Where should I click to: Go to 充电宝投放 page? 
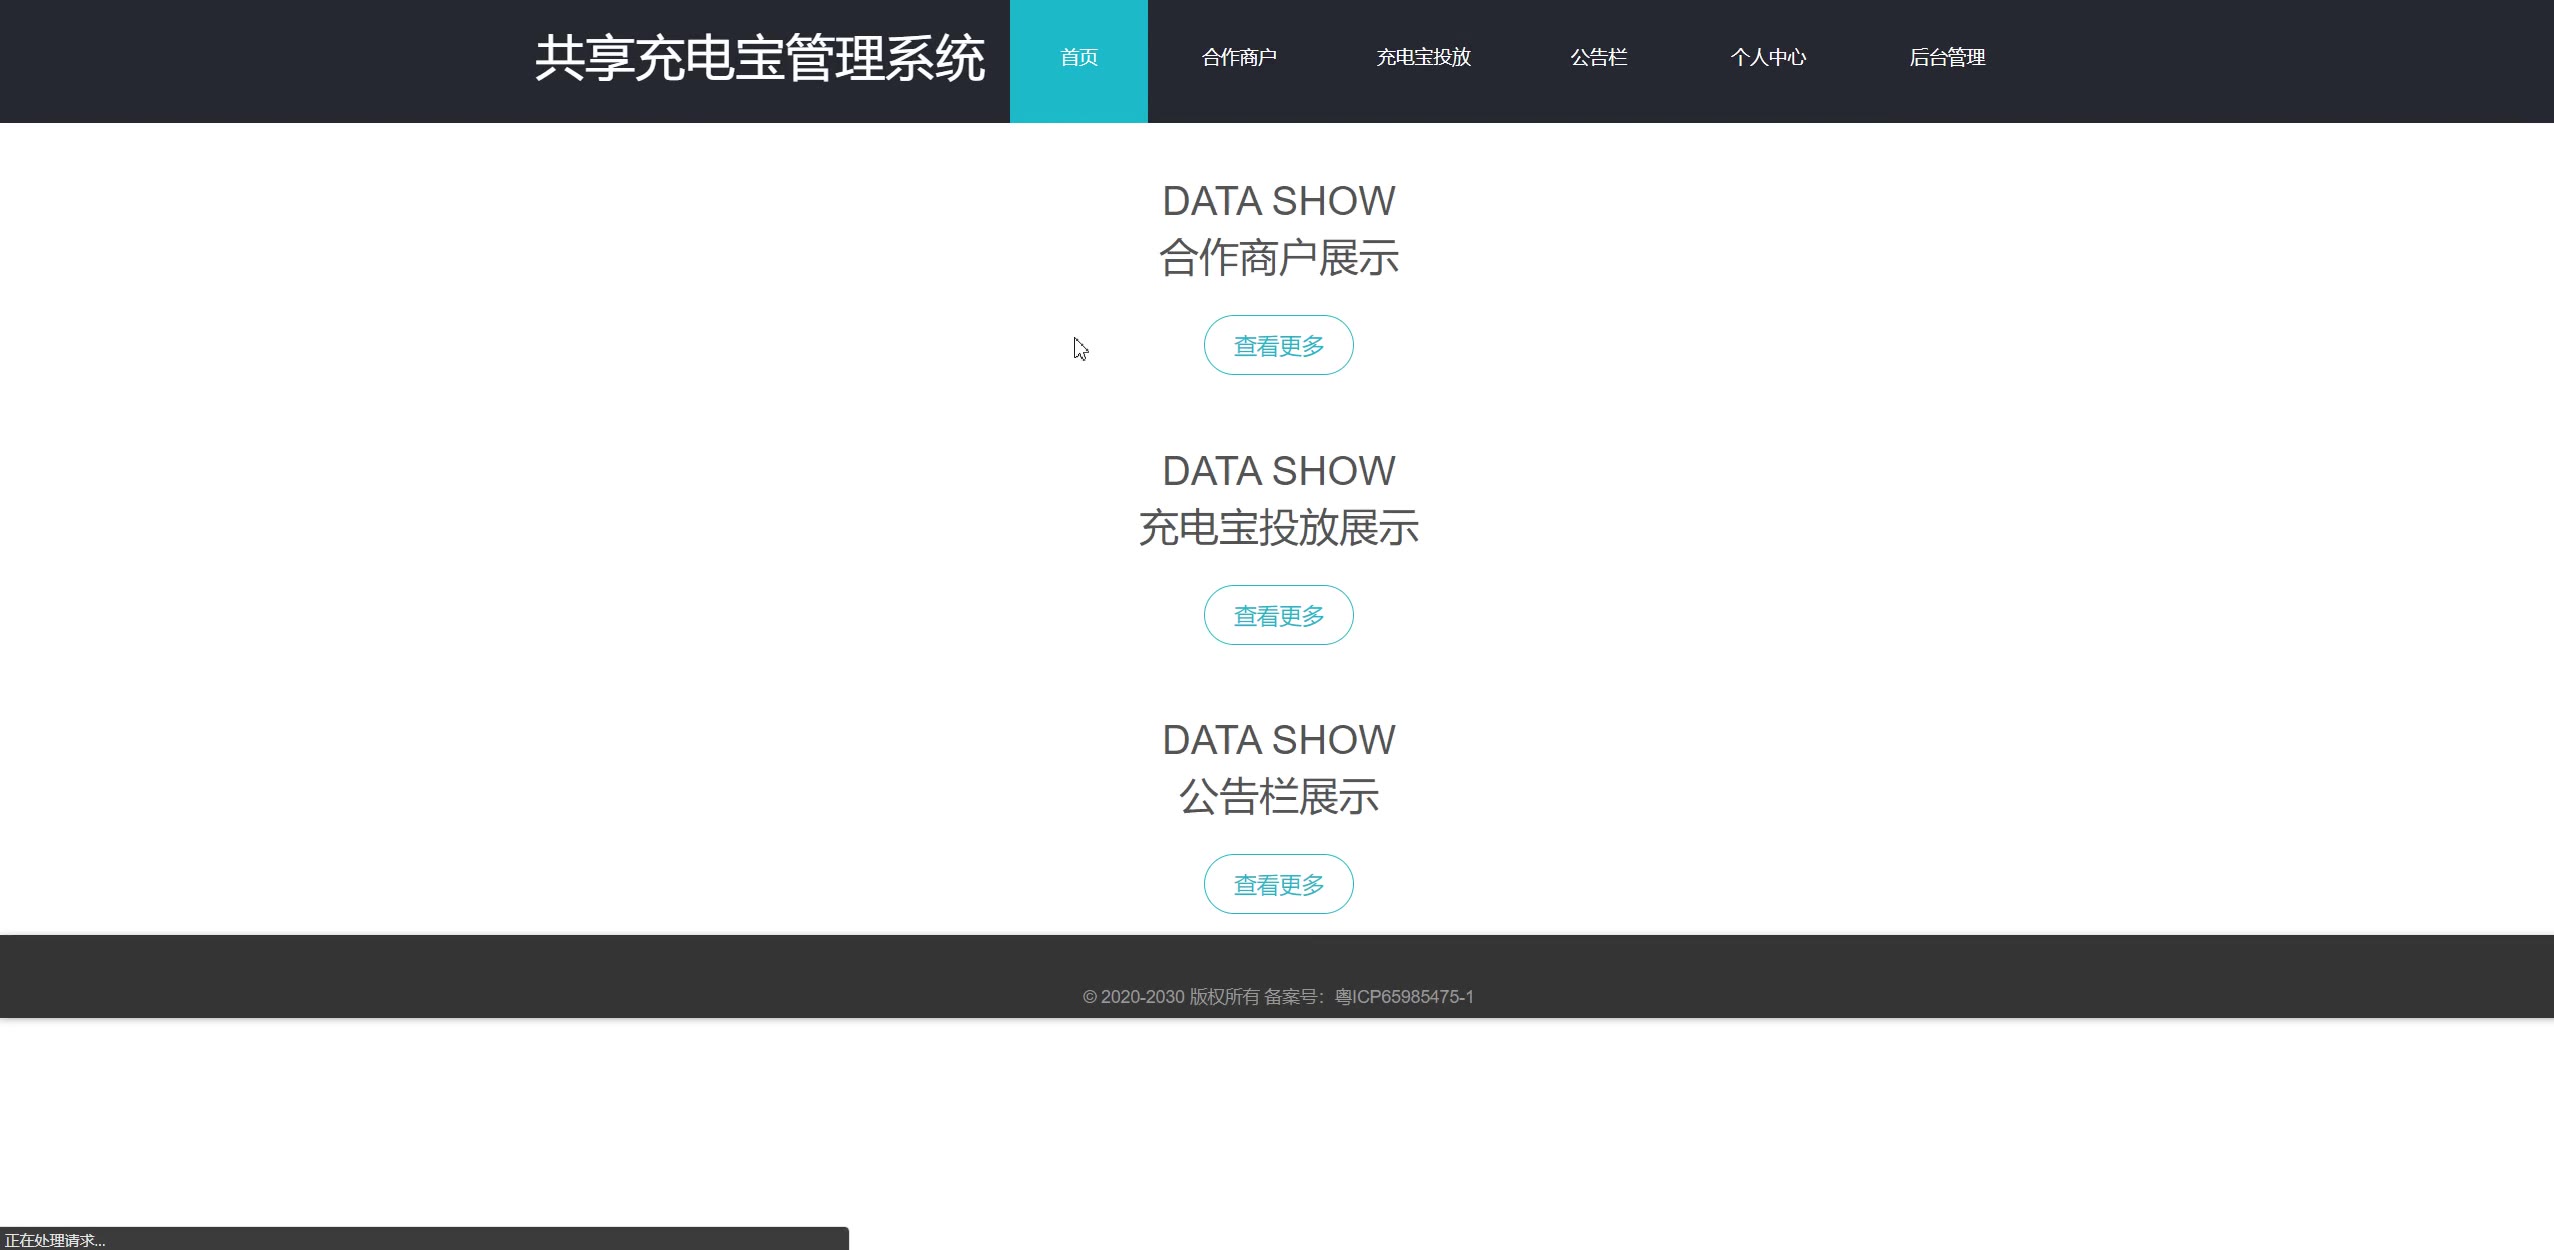click(1422, 58)
